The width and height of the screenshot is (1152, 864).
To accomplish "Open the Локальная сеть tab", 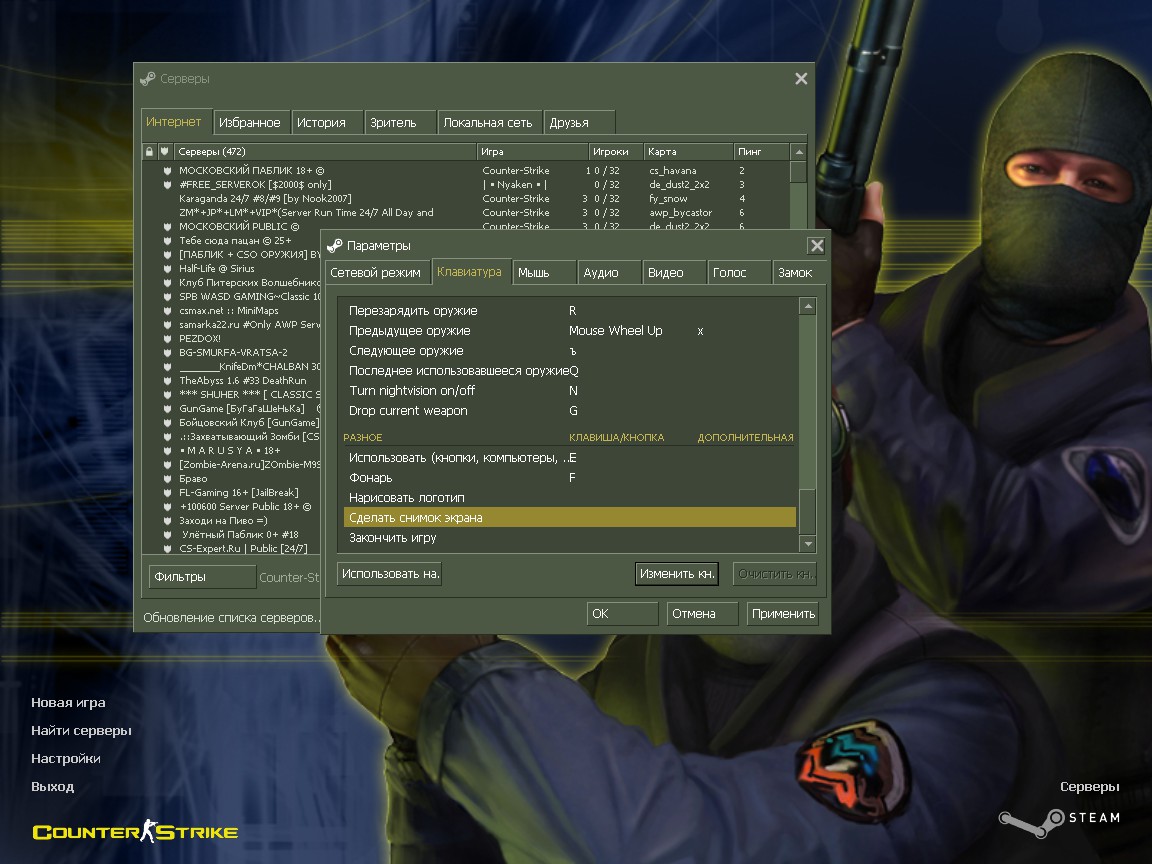I will (x=490, y=123).
